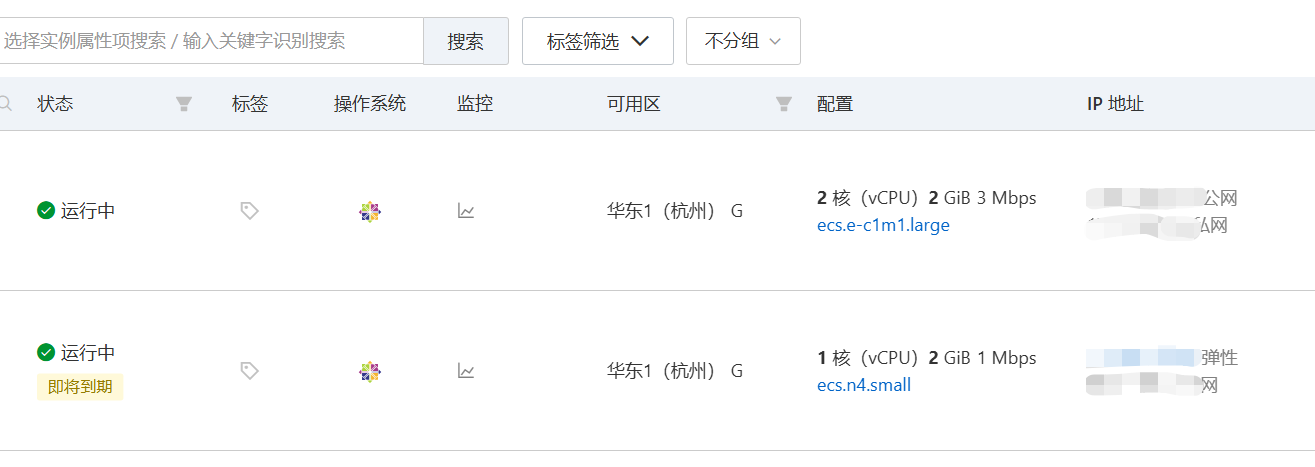Click the IP 地址 column header

click(1115, 104)
